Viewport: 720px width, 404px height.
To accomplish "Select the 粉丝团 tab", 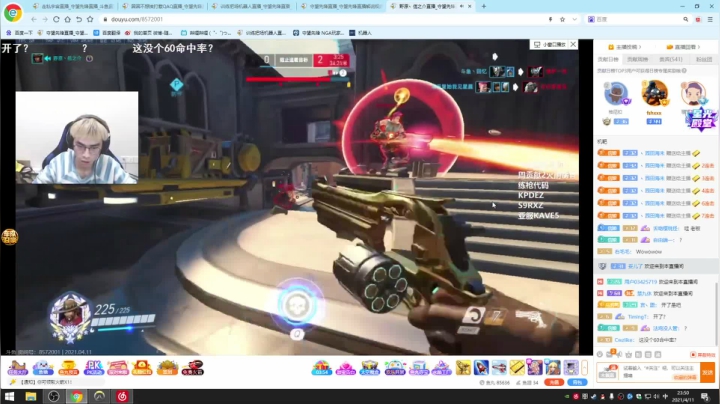I will (704, 59).
